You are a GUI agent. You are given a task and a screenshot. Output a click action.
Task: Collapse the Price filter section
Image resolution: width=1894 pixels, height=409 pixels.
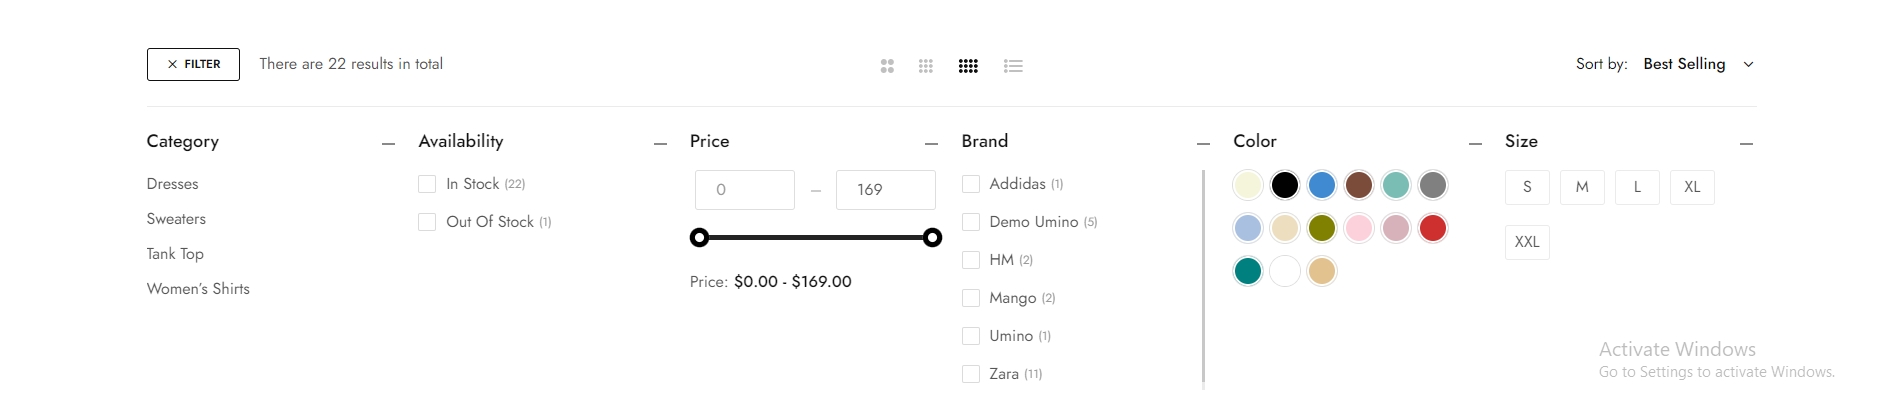(931, 144)
